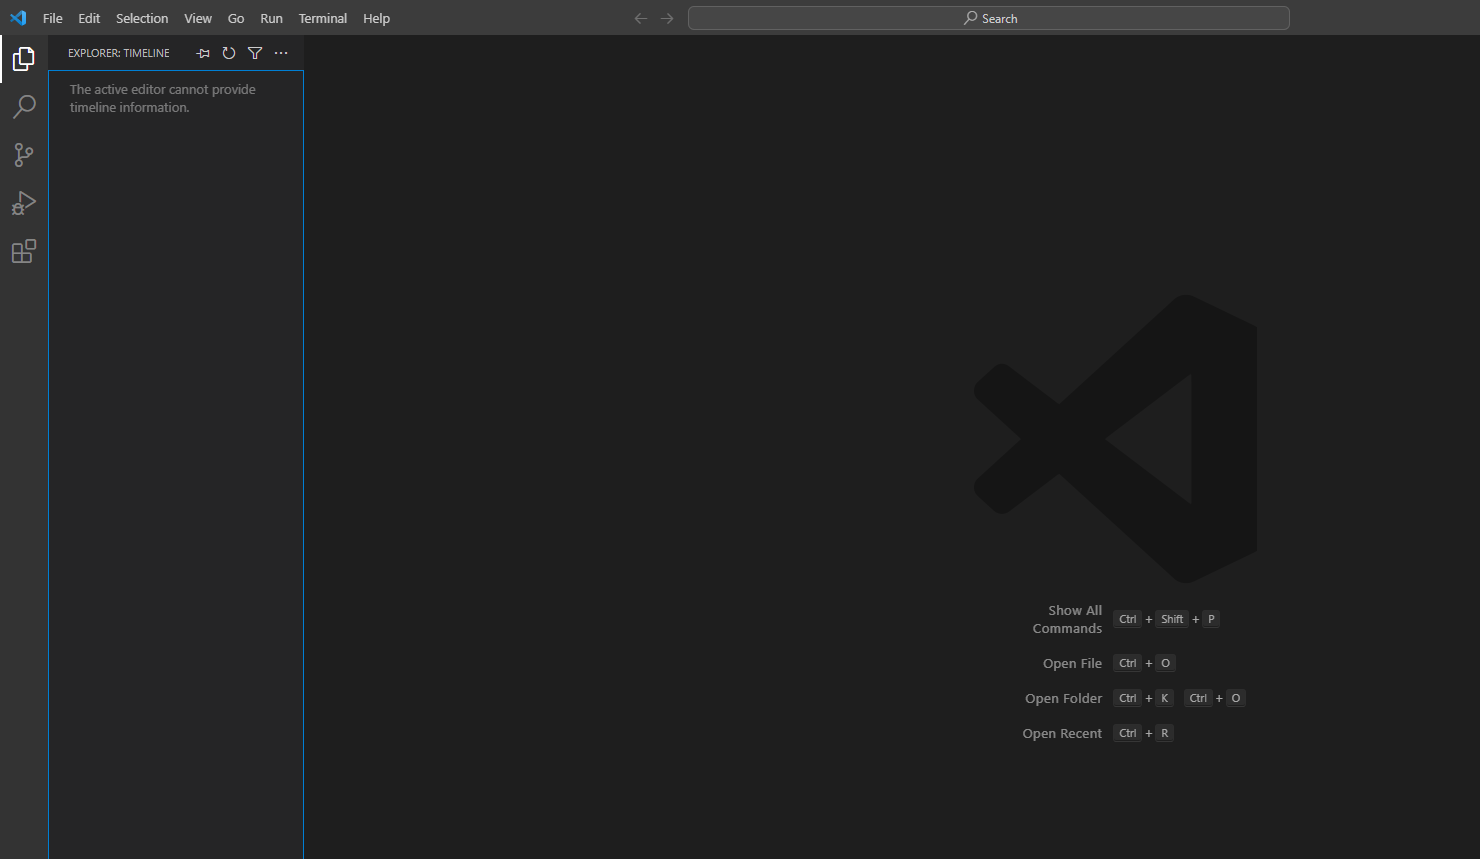Open the View menu

198,18
